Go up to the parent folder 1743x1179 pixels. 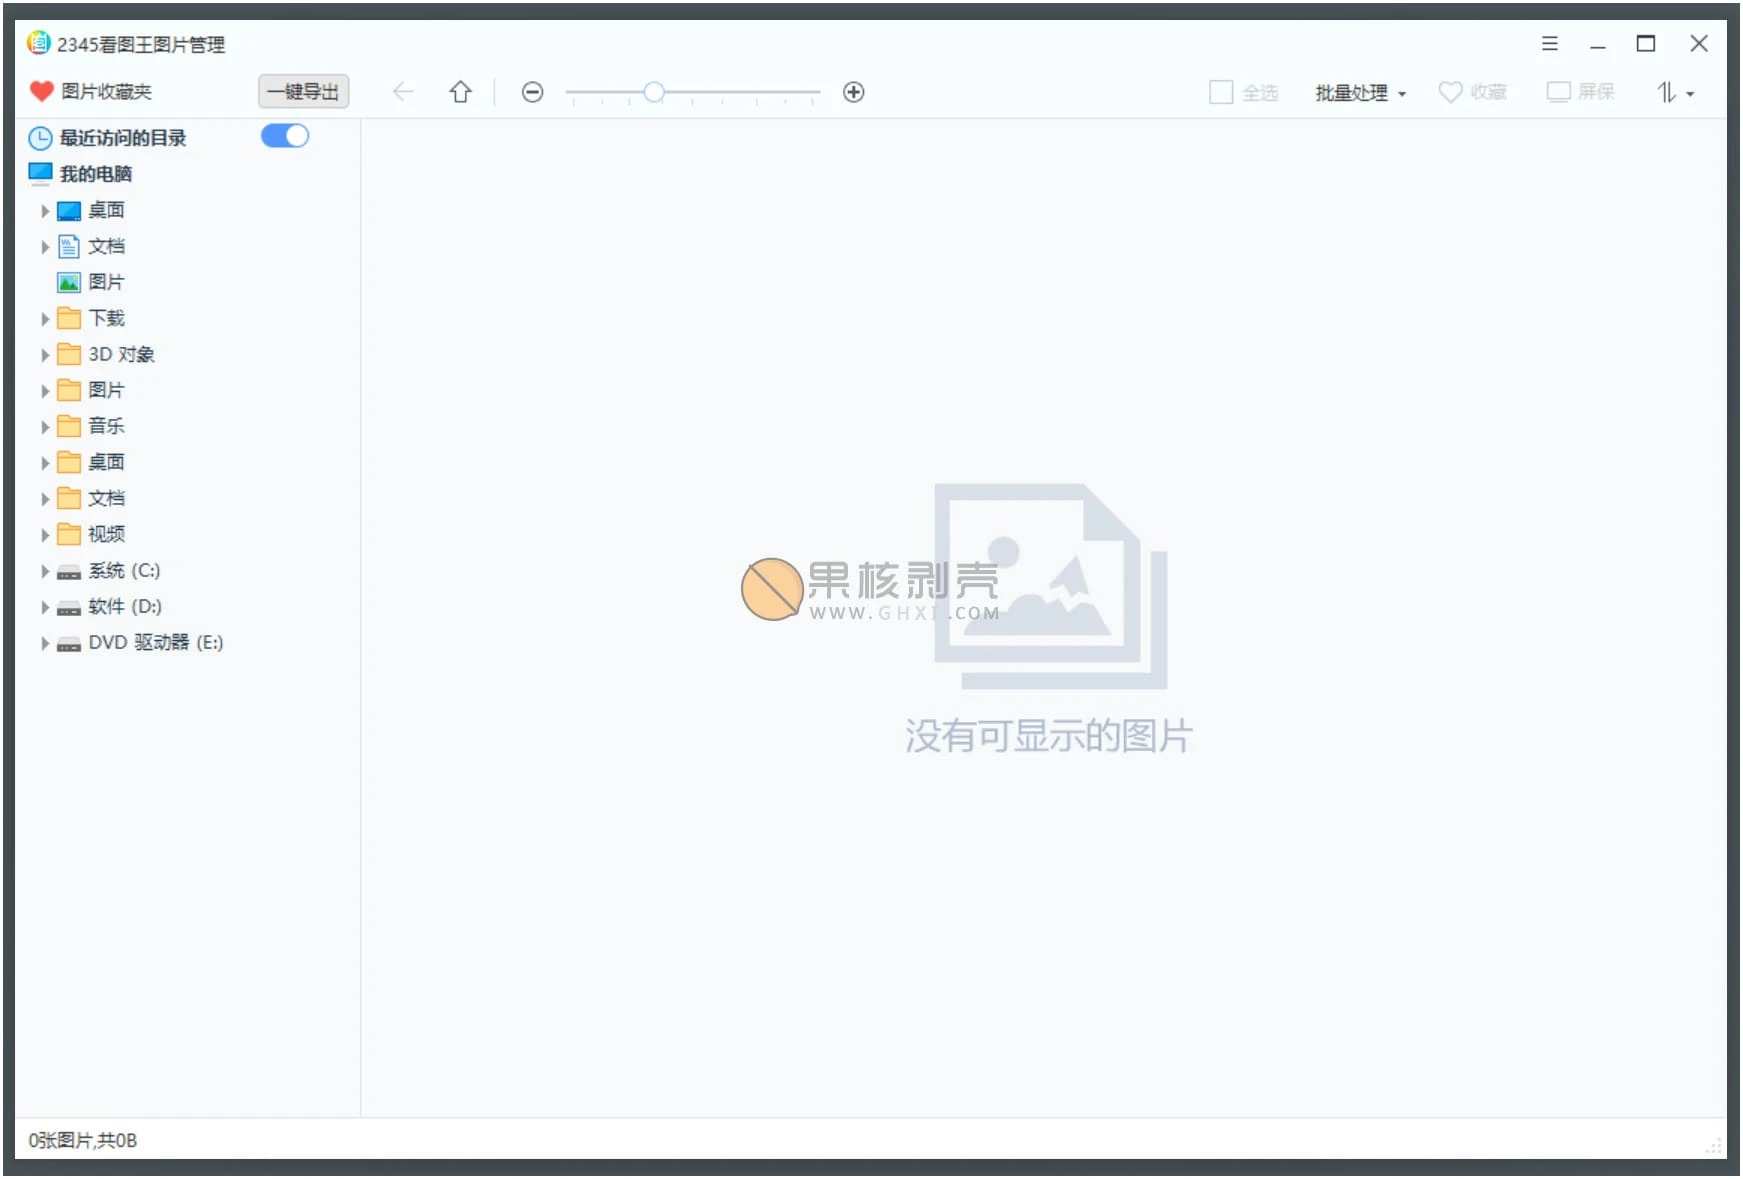pos(460,92)
